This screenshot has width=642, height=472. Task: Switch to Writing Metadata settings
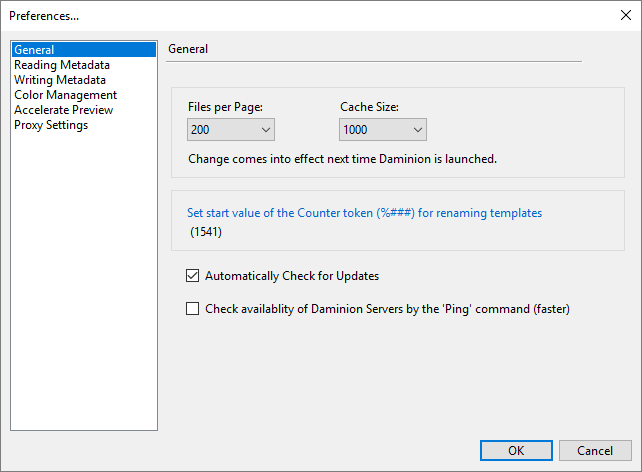point(60,80)
